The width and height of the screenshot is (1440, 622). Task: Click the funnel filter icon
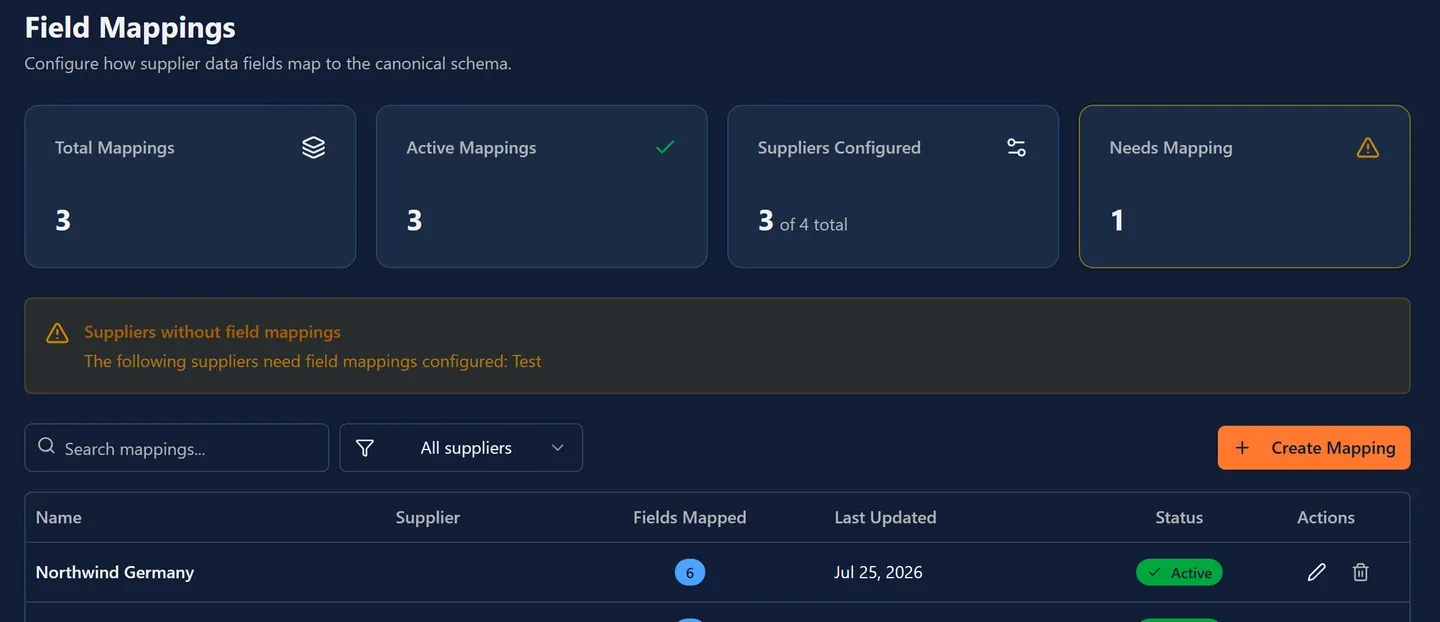pos(365,448)
